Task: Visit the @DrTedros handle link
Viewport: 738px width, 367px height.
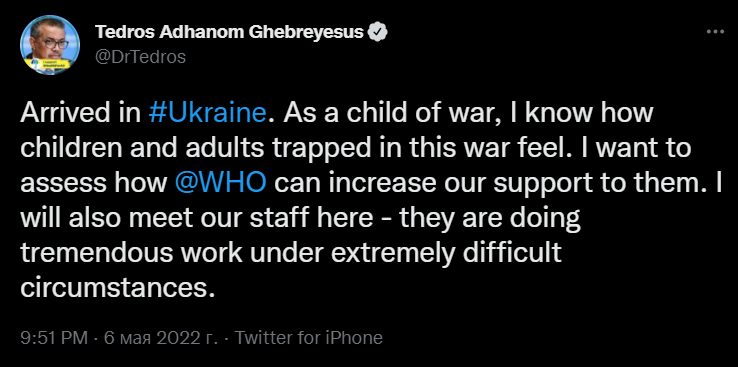Action: [140, 57]
